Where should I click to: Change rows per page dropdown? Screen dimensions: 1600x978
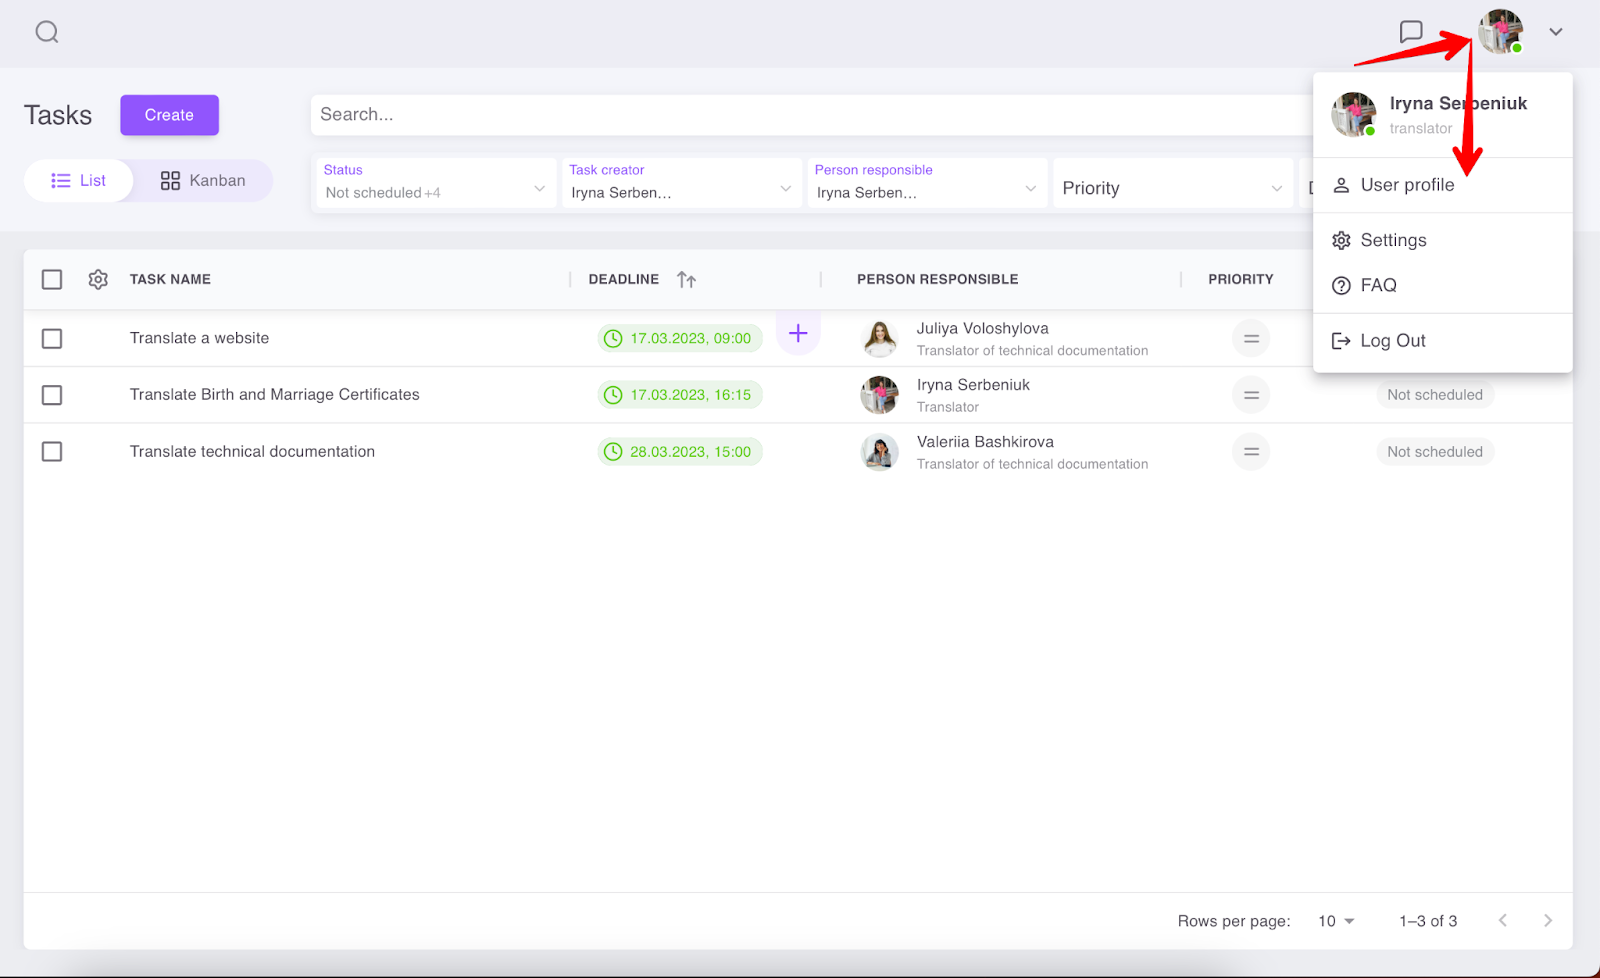tap(1336, 921)
